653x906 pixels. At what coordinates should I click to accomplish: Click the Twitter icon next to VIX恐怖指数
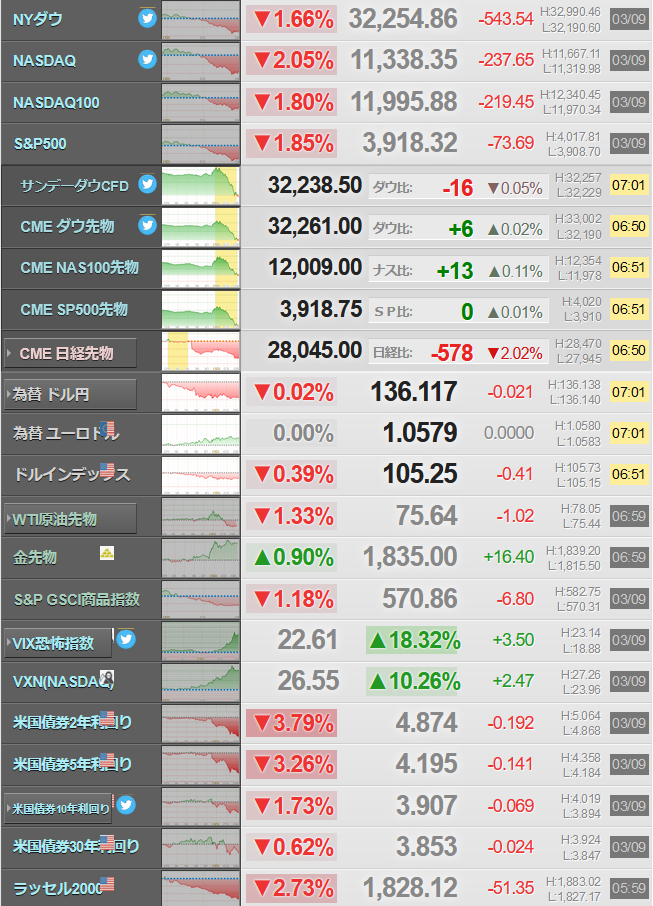pos(126,639)
